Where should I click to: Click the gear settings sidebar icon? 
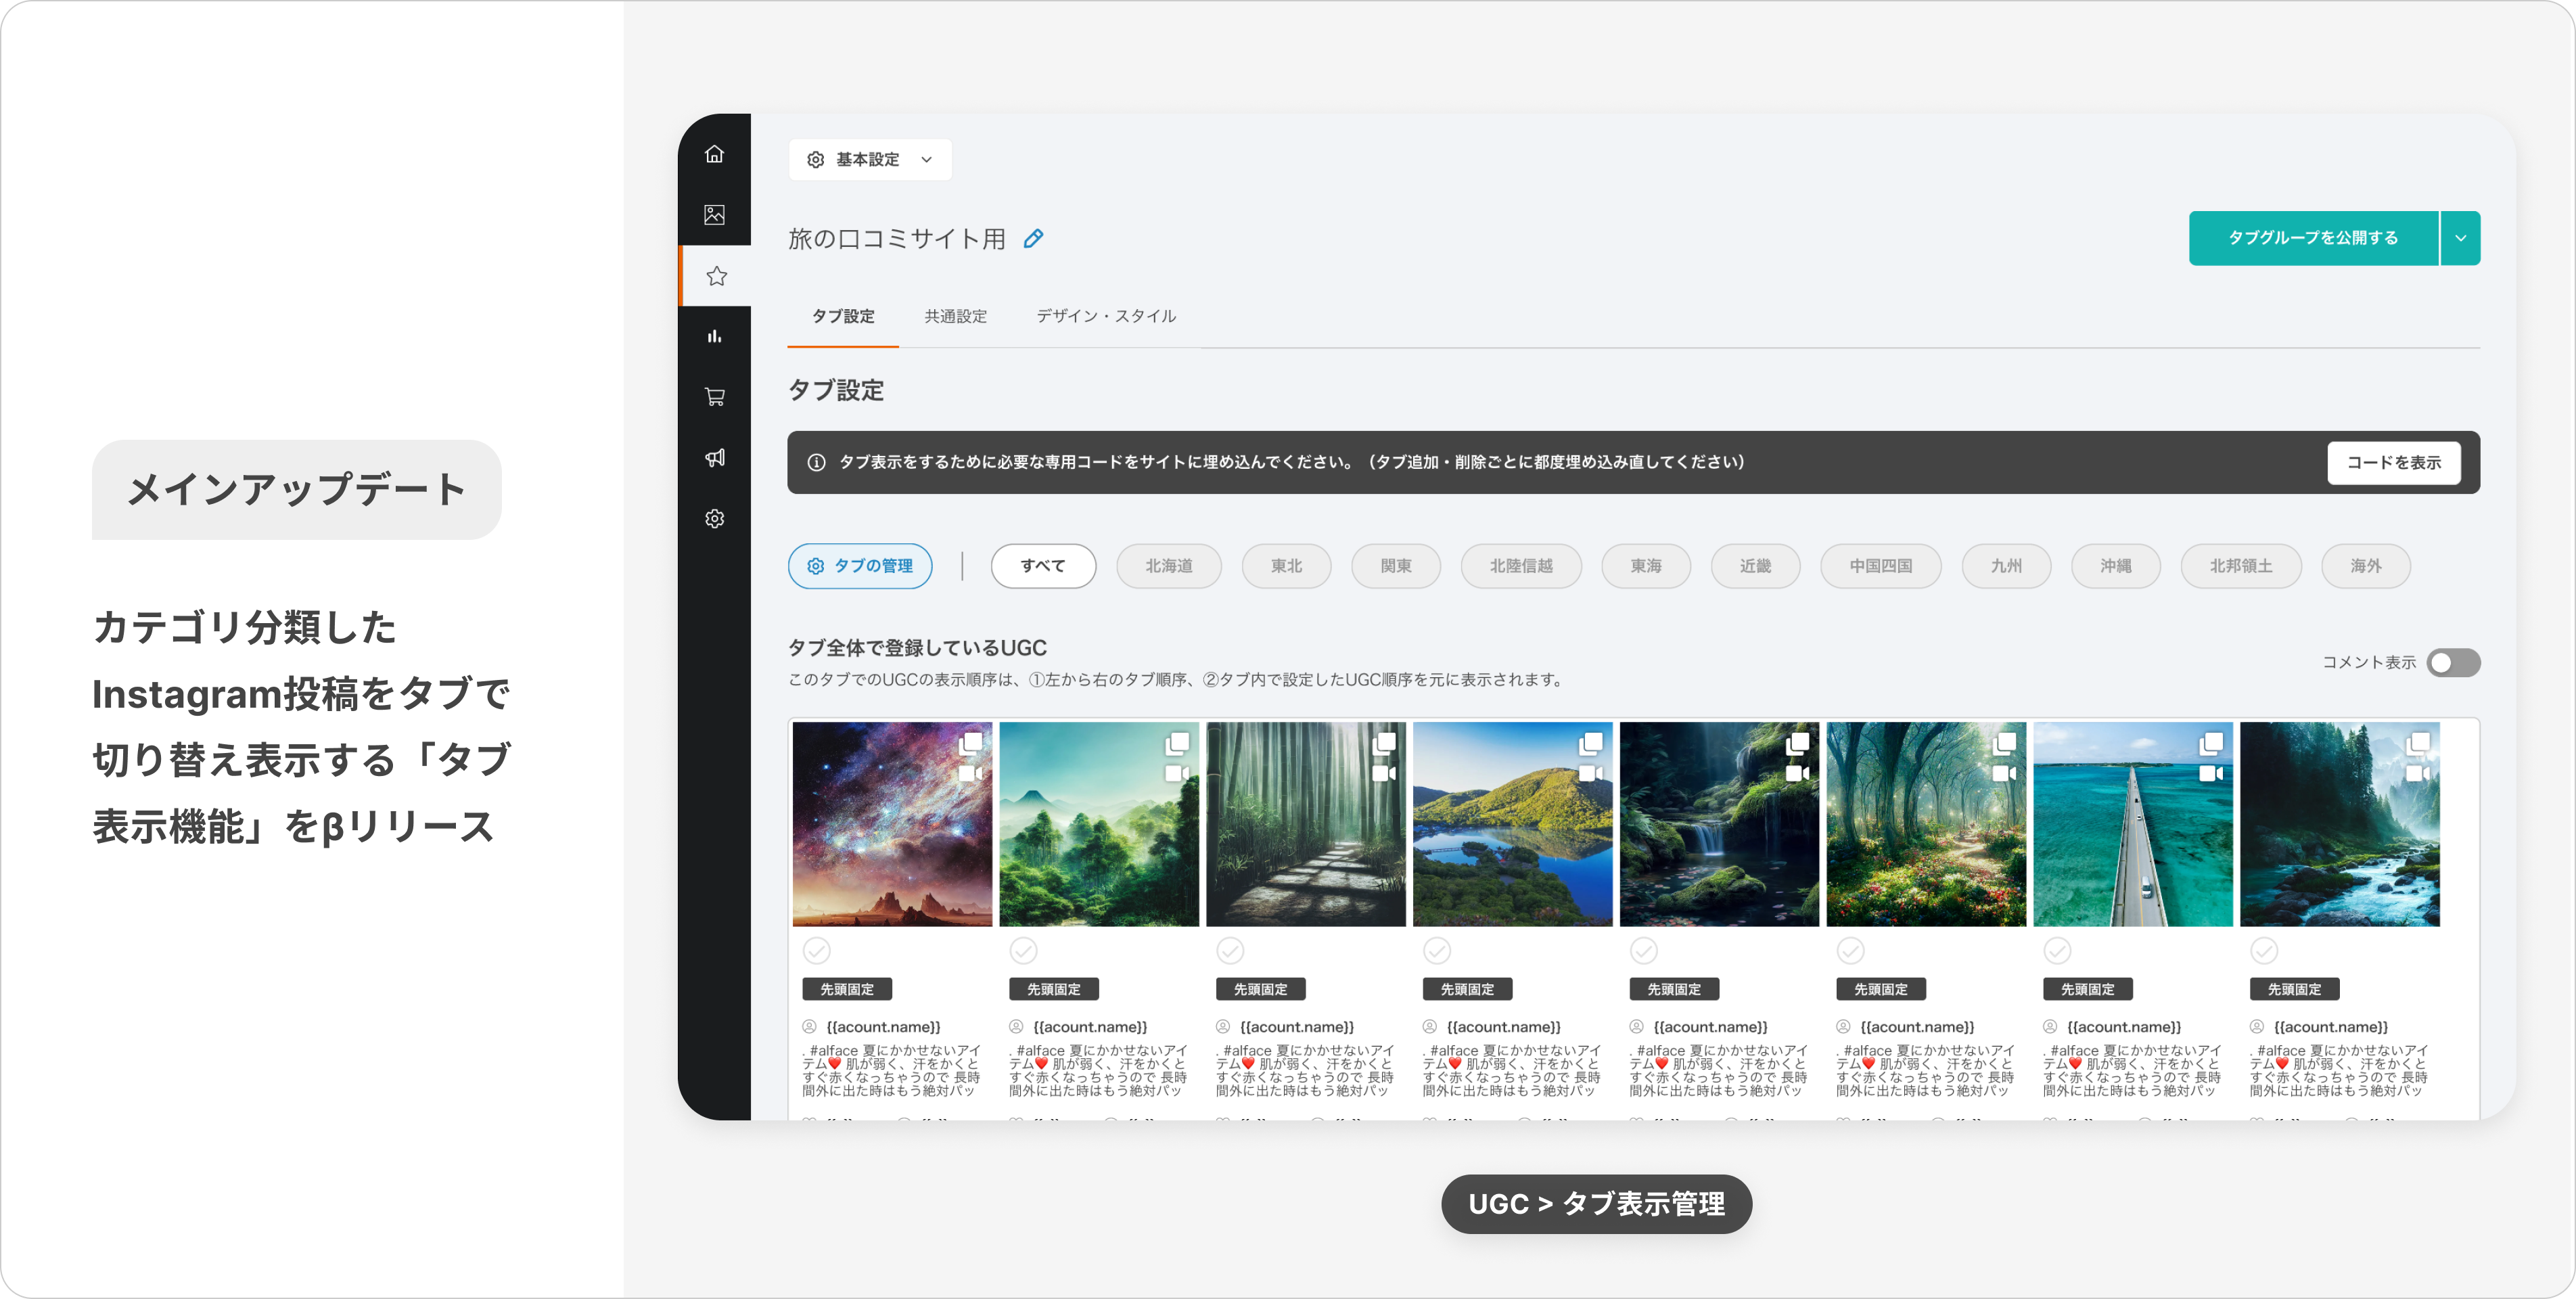coord(714,519)
